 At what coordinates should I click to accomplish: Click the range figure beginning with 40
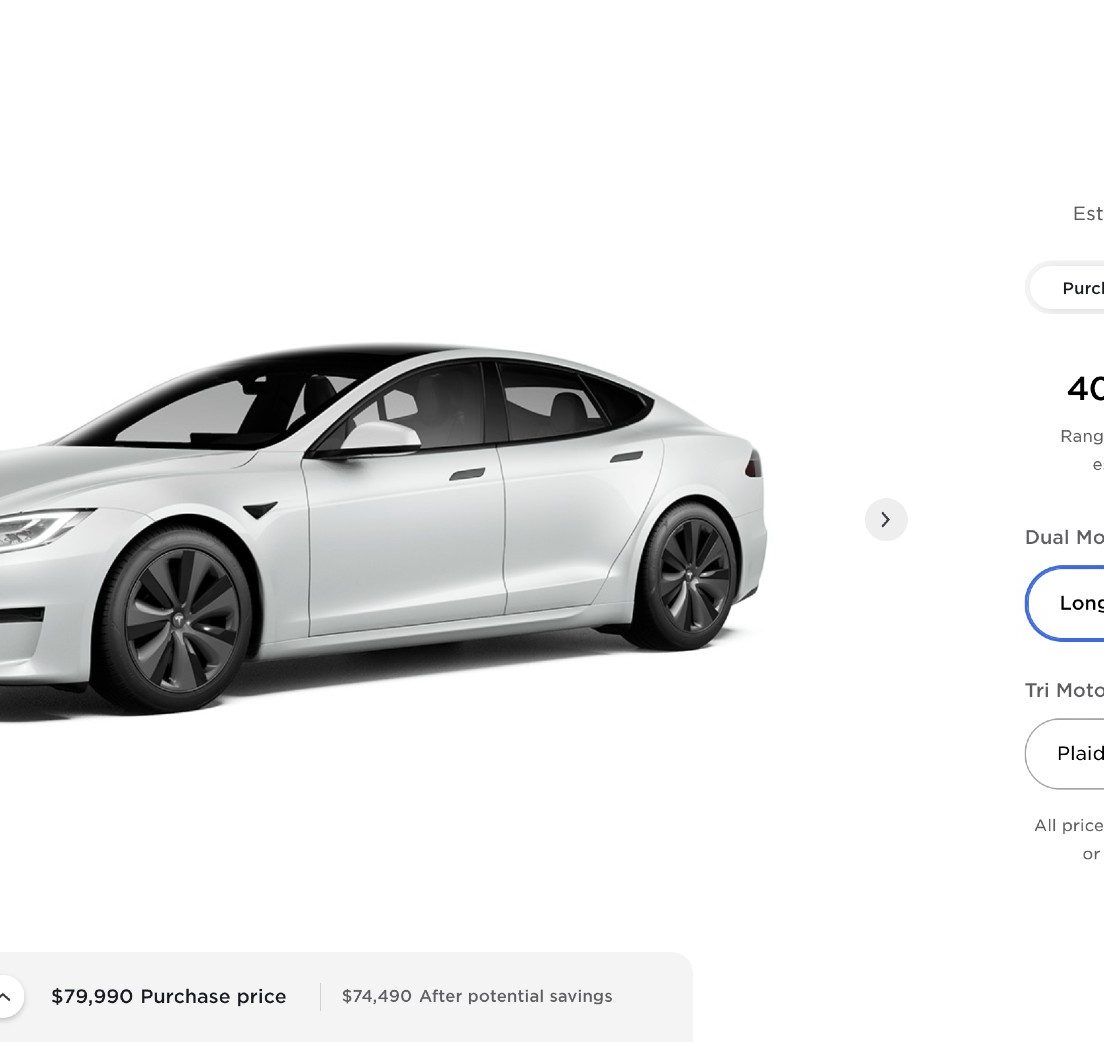1085,389
